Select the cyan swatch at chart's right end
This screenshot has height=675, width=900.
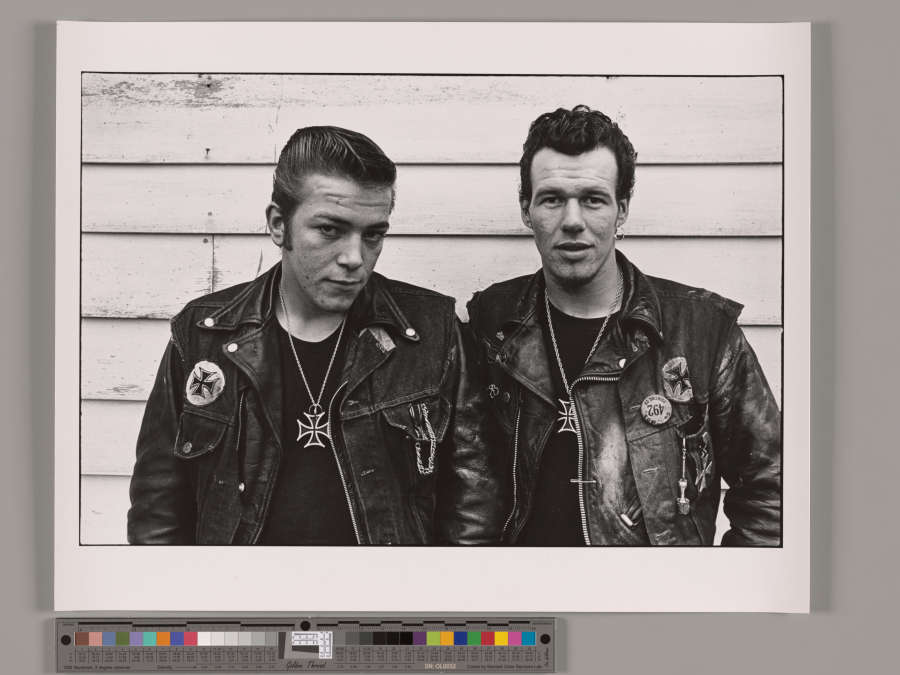[x=528, y=638]
